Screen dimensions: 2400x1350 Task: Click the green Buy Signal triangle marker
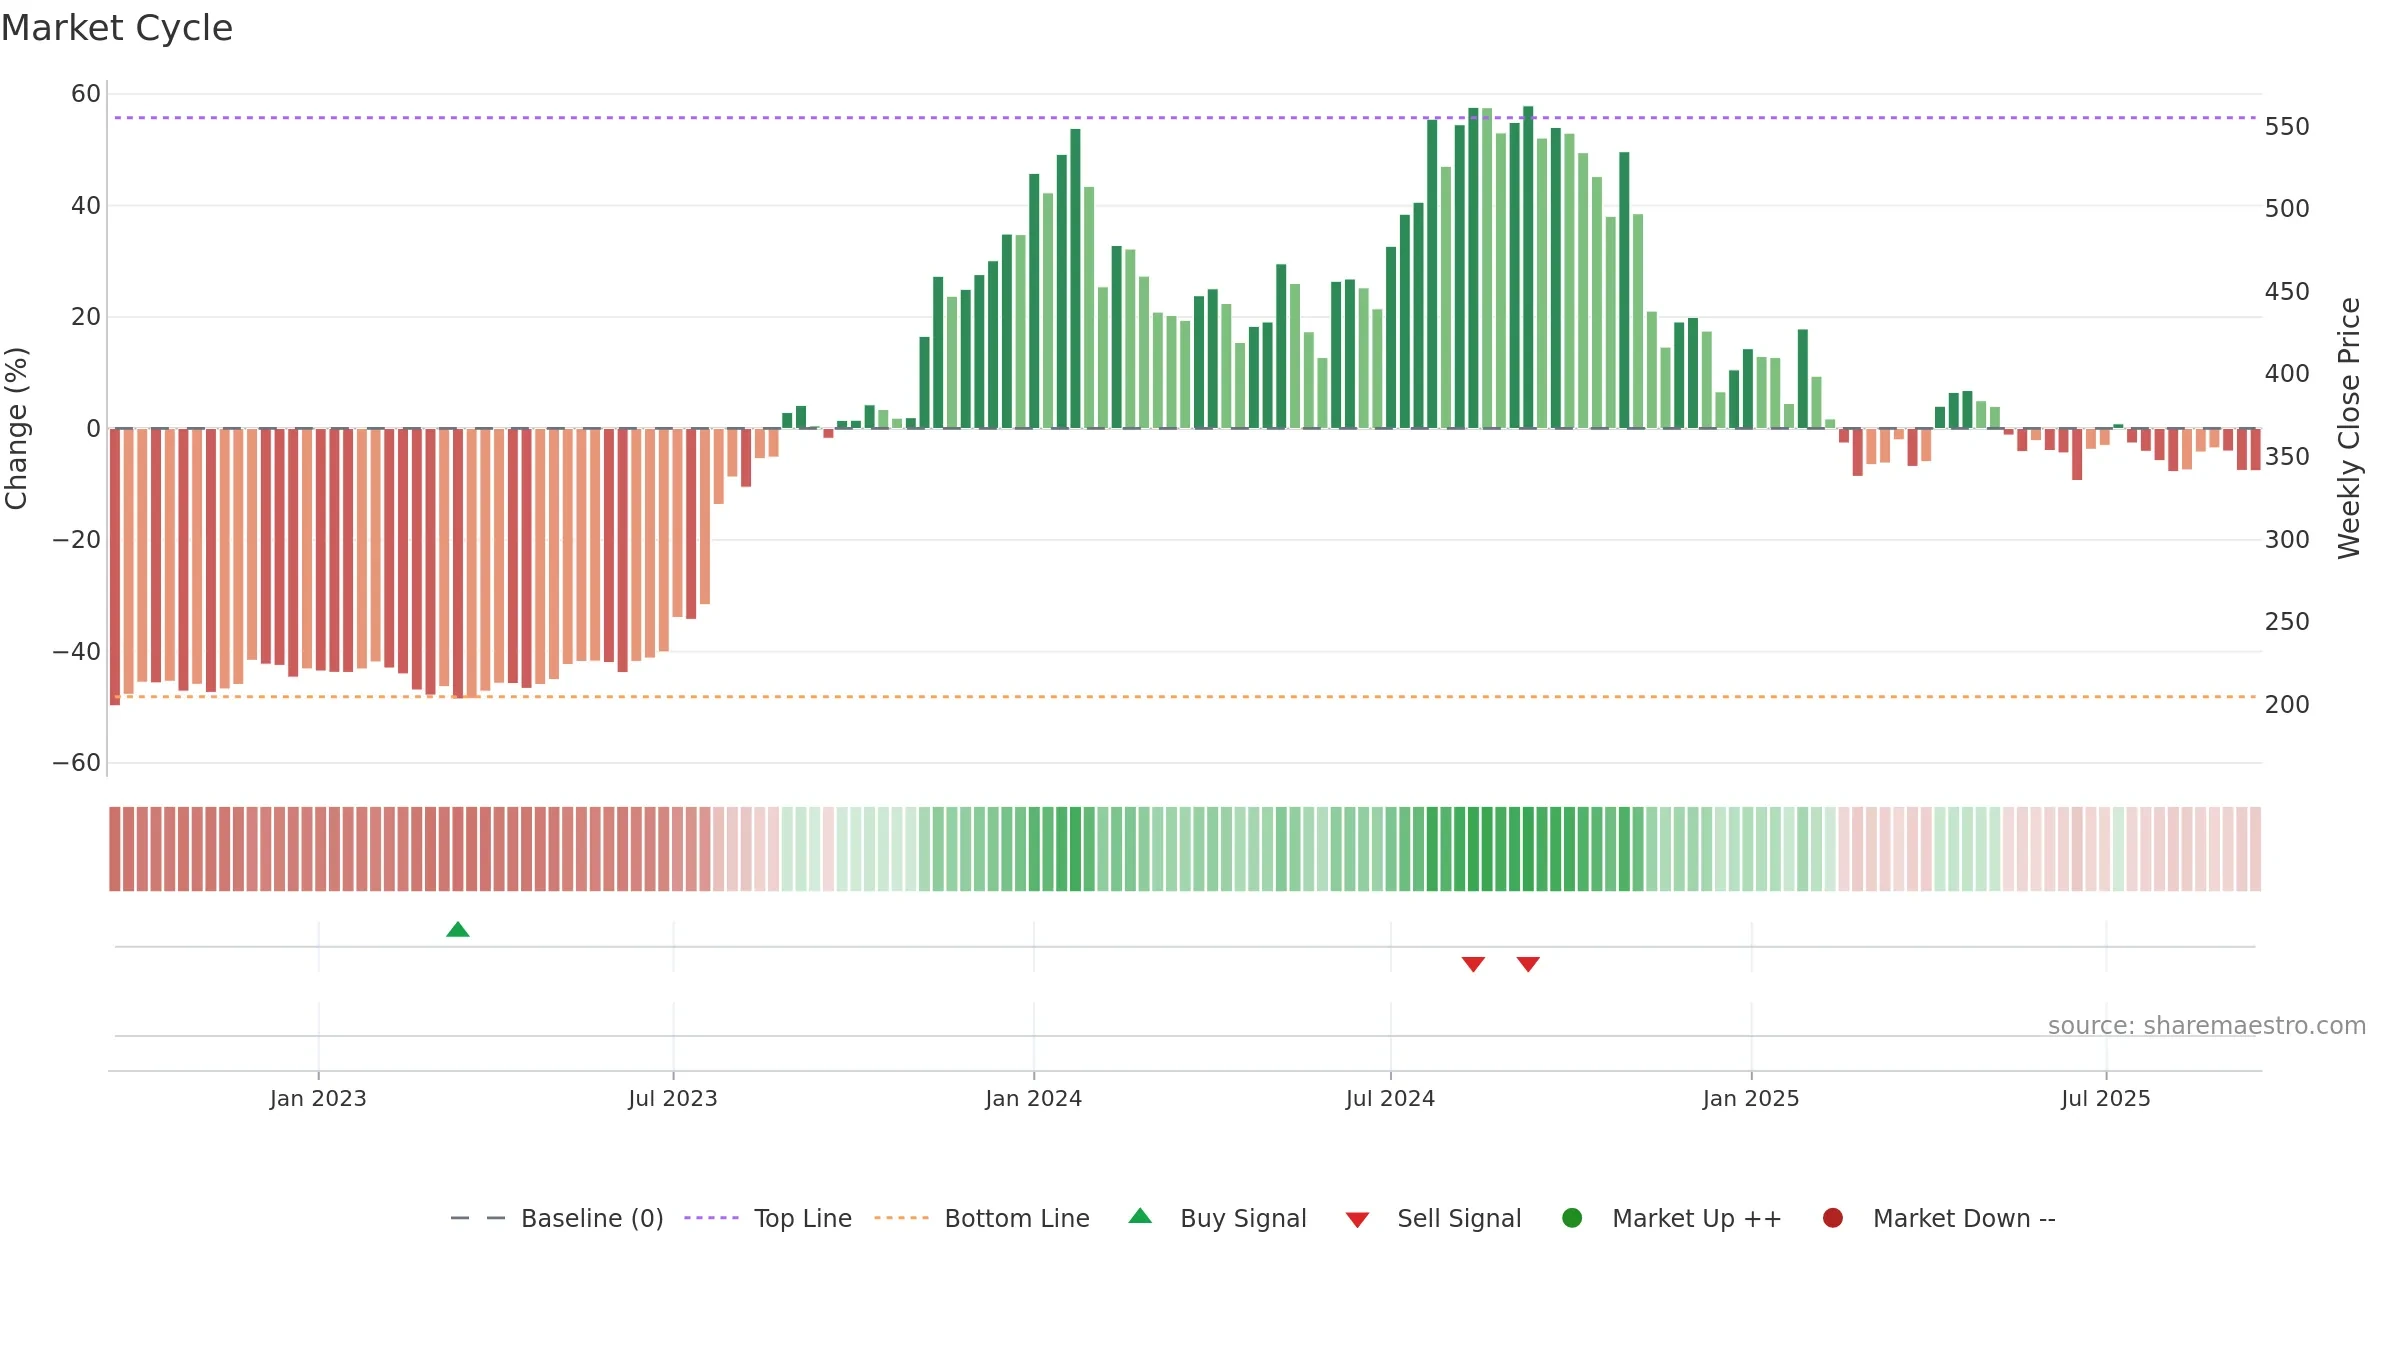[x=458, y=930]
